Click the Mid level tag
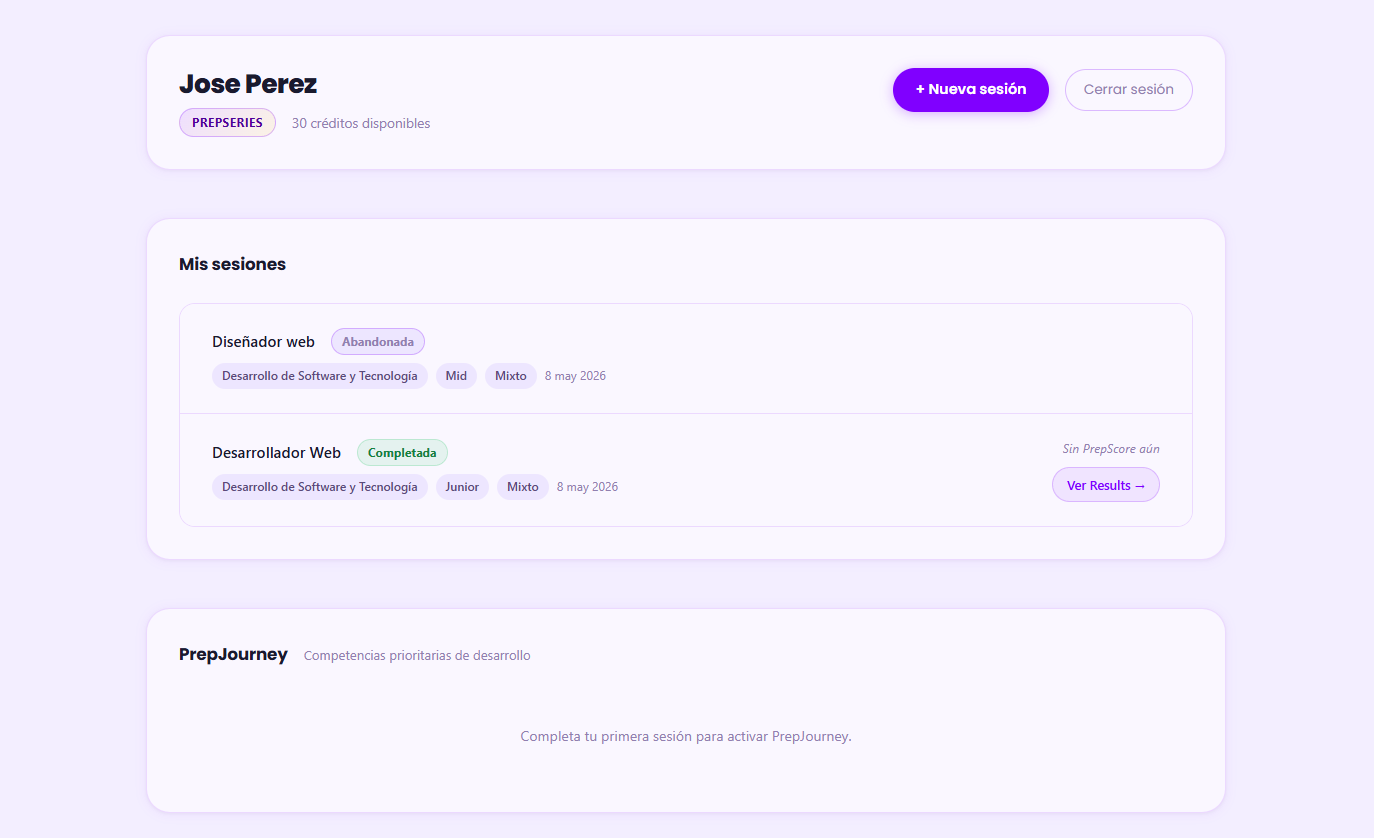 click(456, 376)
